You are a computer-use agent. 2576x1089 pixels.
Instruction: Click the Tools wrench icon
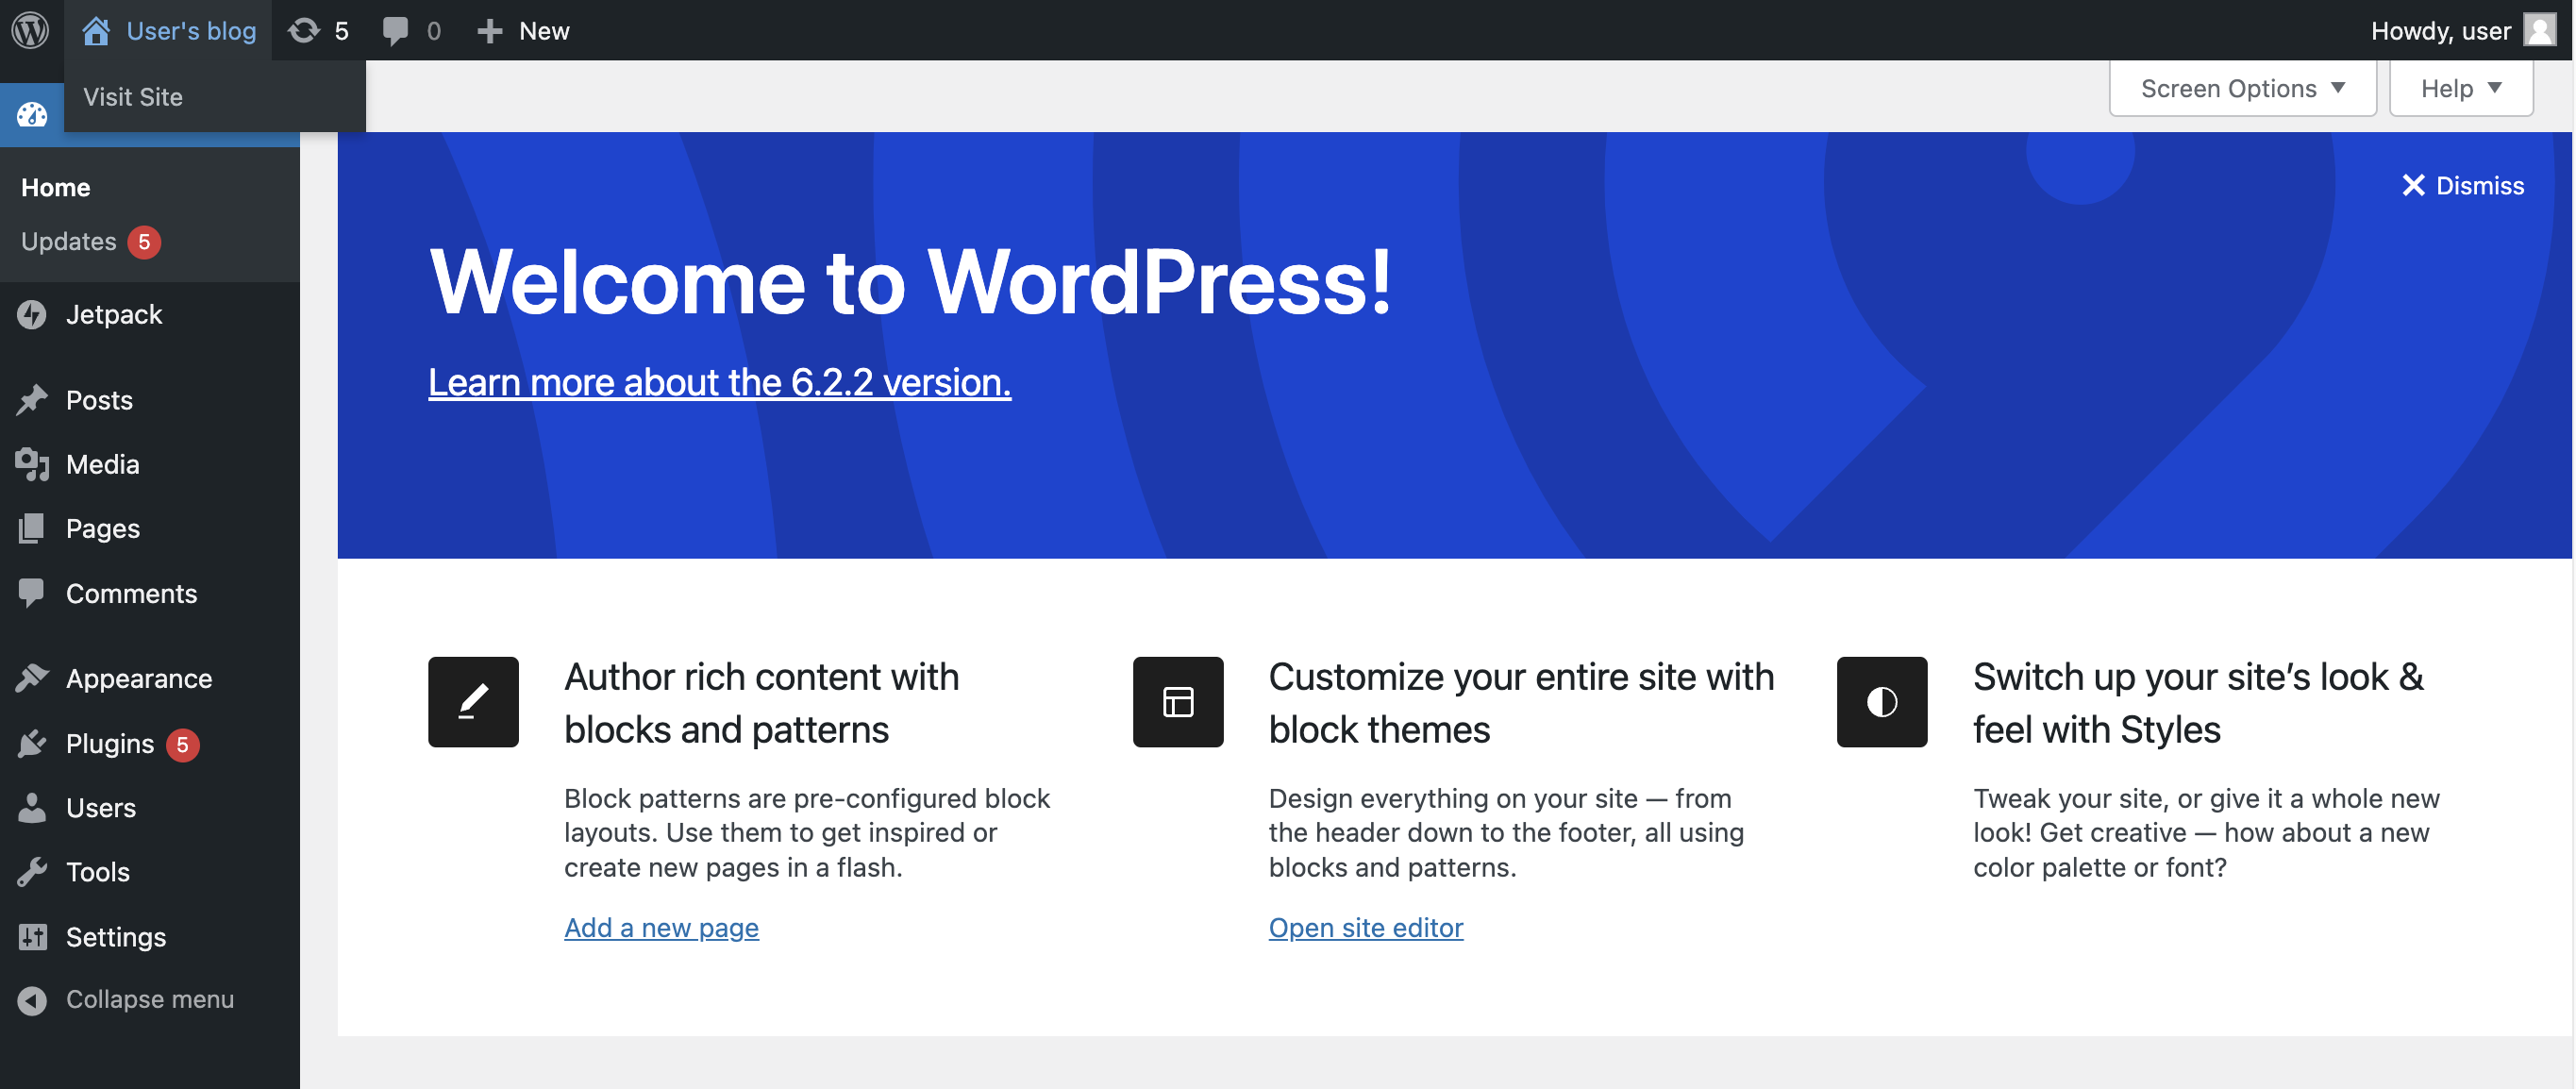coord(32,872)
